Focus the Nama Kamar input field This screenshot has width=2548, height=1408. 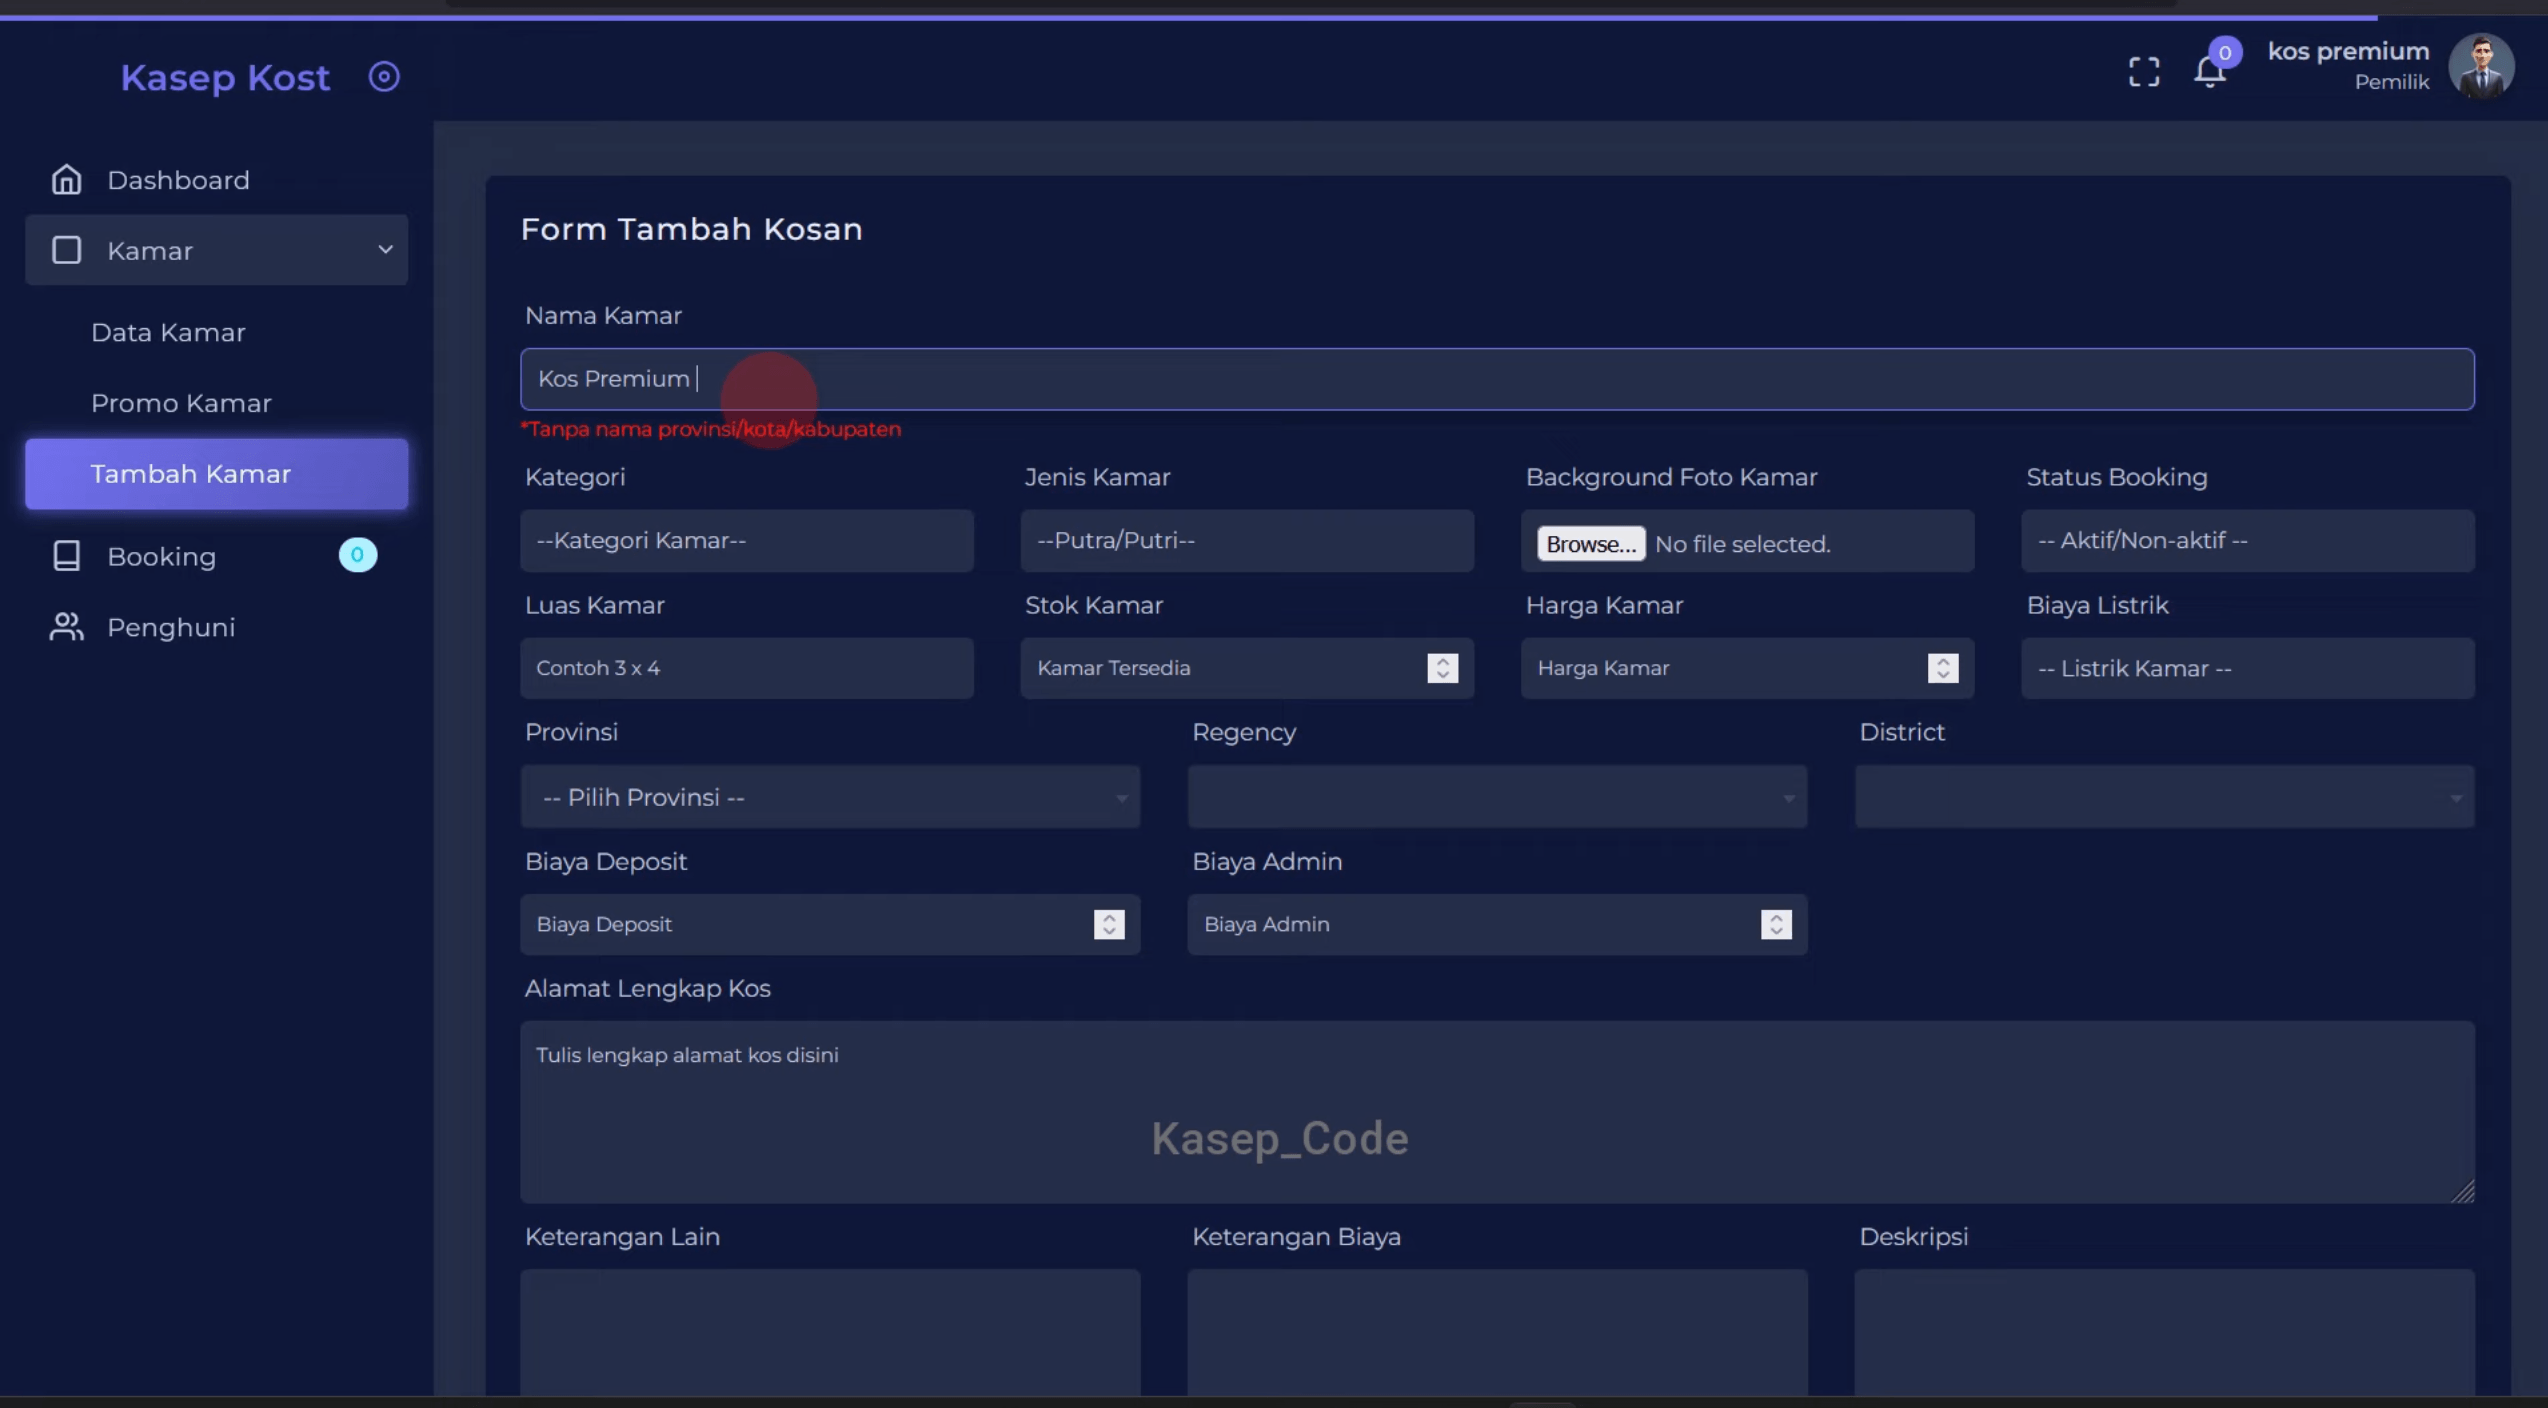pos(1497,379)
